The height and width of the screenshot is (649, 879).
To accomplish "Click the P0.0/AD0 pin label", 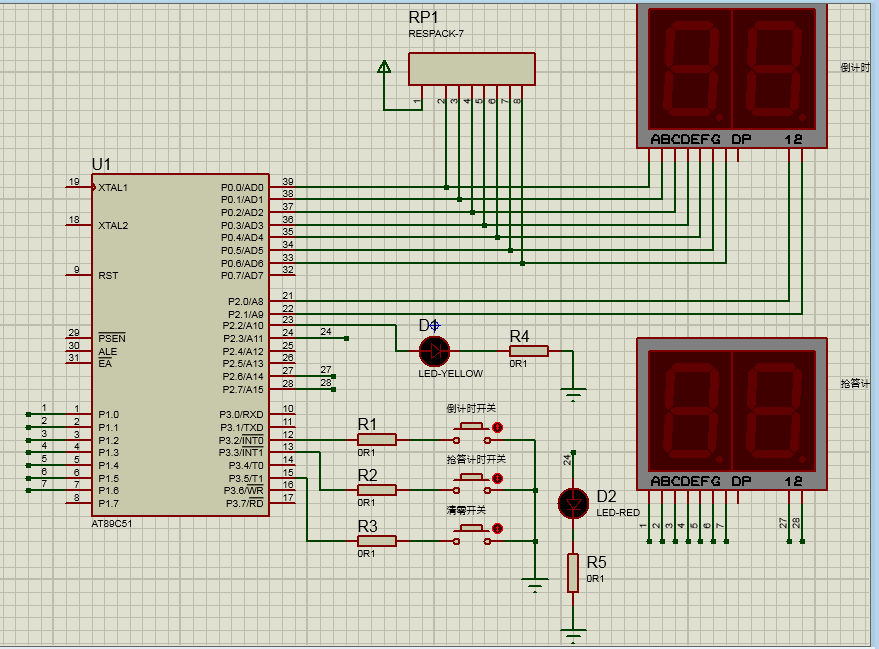I will pos(242,188).
